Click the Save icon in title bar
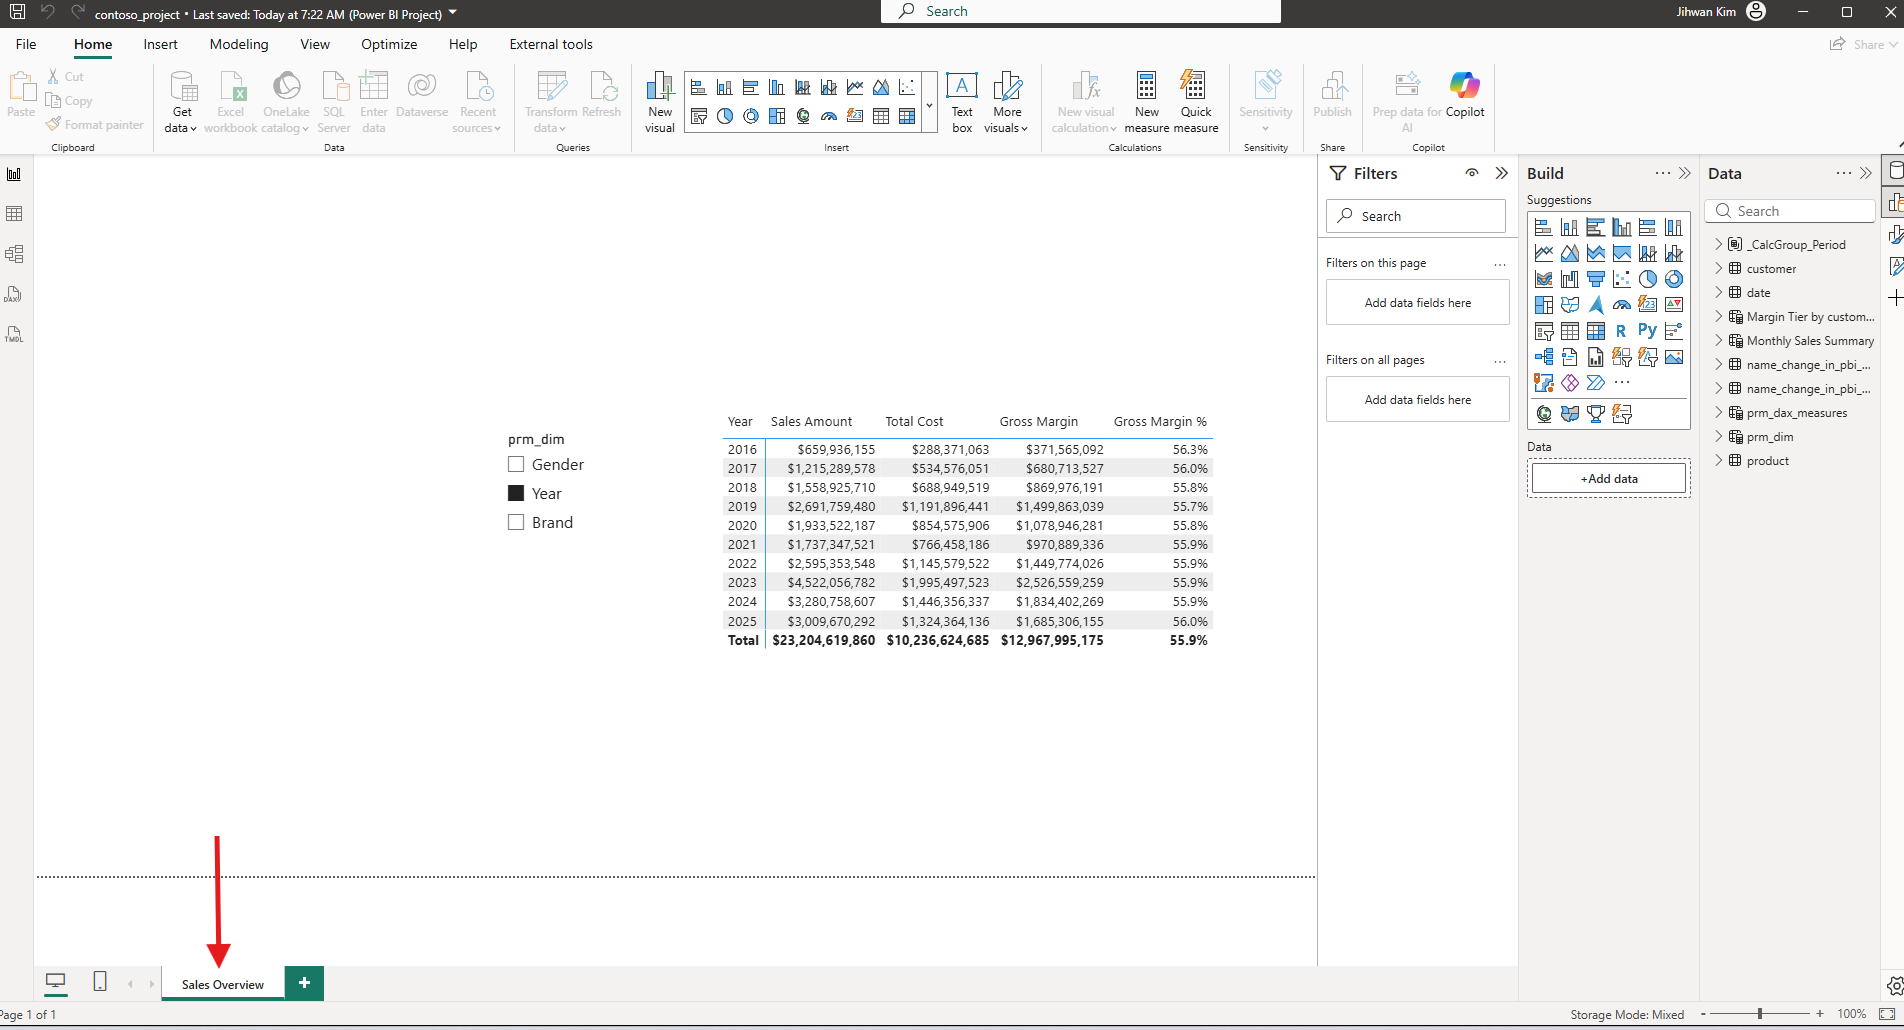This screenshot has height=1030, width=1904. click(x=17, y=12)
